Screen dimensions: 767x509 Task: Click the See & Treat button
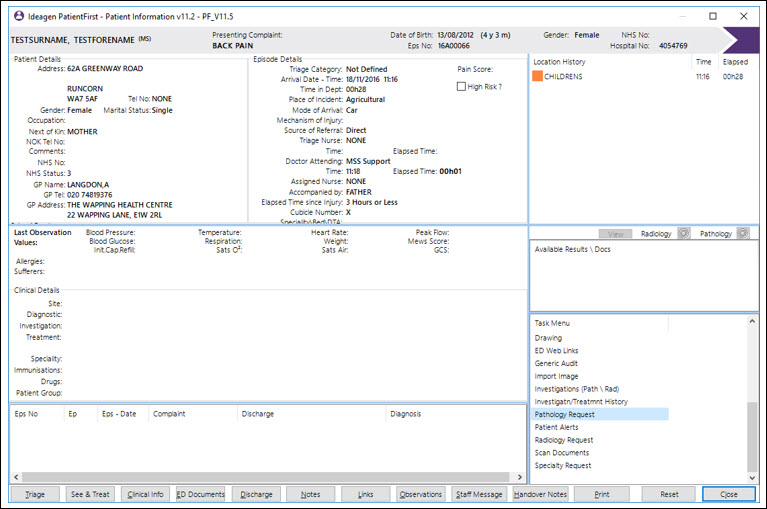[x=90, y=494]
